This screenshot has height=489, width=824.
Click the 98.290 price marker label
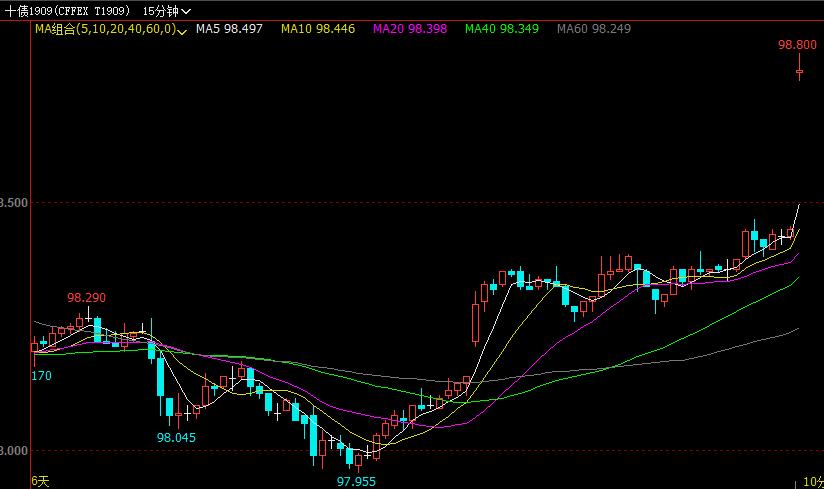86,297
